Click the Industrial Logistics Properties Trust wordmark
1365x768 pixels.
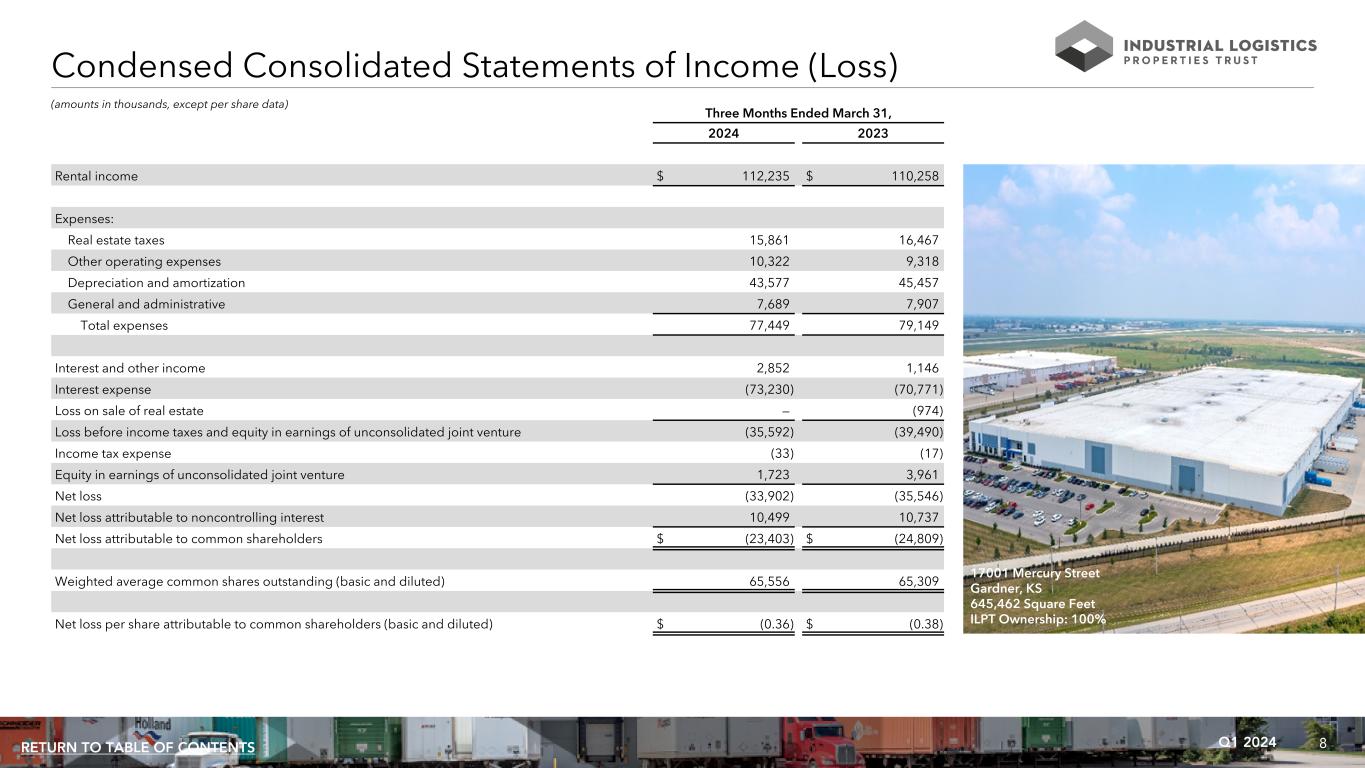tap(1220, 52)
